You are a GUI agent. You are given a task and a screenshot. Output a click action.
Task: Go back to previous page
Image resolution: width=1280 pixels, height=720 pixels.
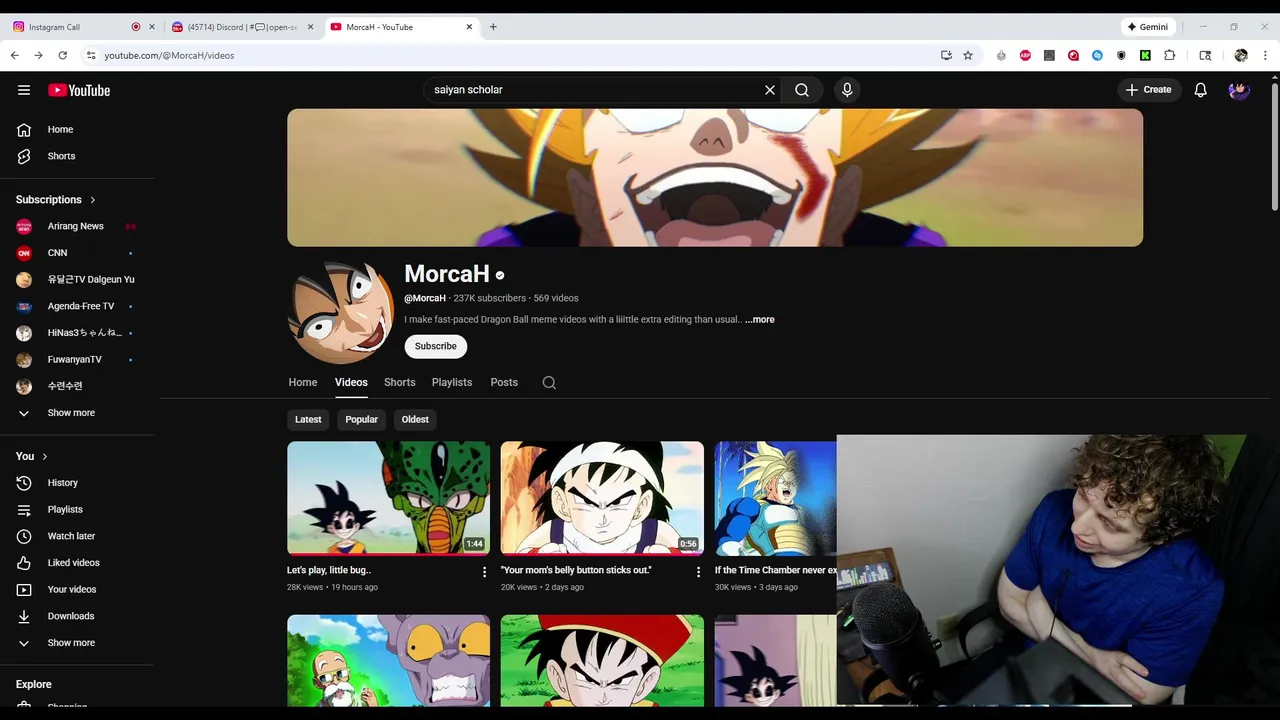(15, 55)
